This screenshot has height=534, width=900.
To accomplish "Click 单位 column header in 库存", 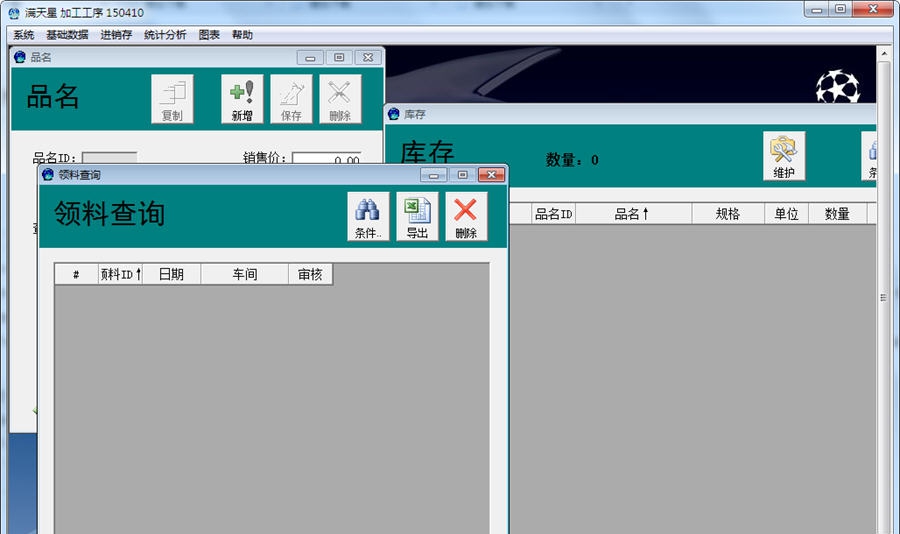I will click(x=786, y=214).
